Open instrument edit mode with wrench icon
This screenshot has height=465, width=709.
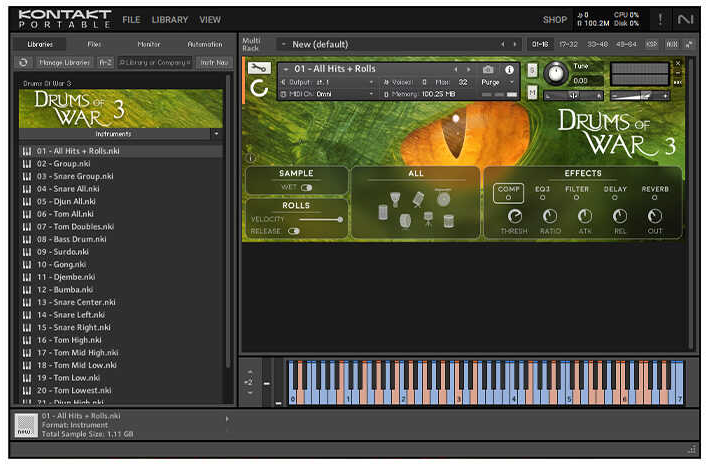point(259,68)
